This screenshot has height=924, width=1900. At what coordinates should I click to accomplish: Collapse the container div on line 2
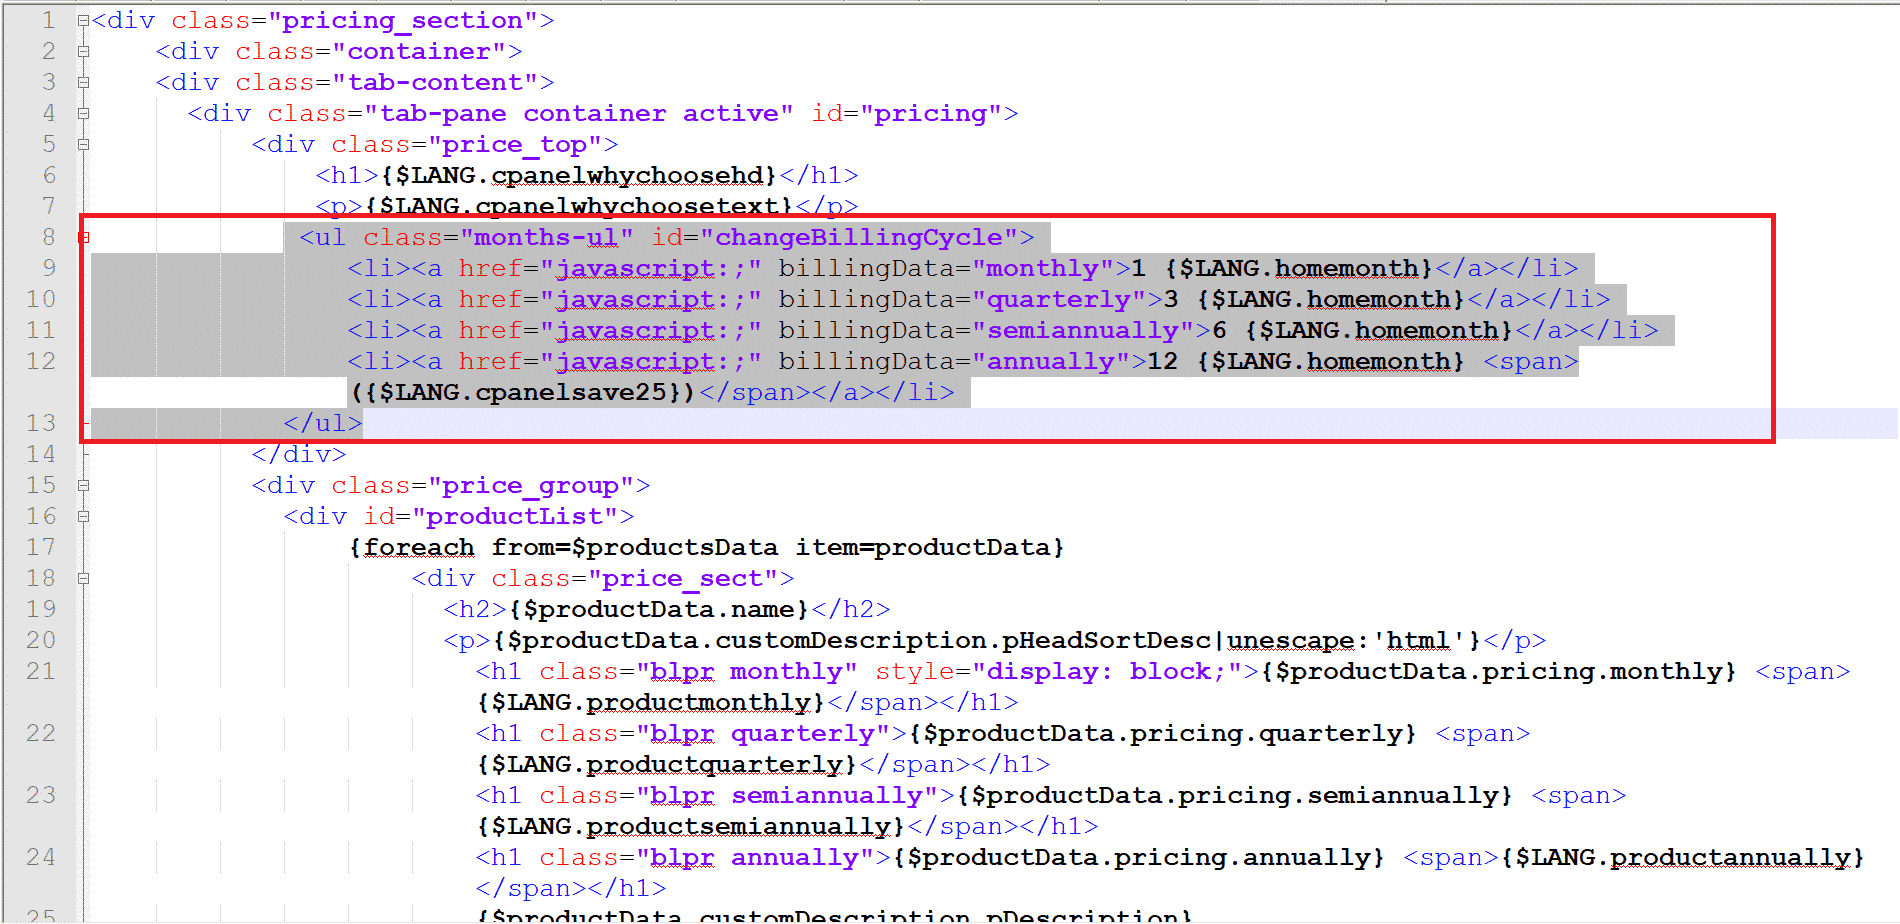pyautogui.click(x=84, y=51)
